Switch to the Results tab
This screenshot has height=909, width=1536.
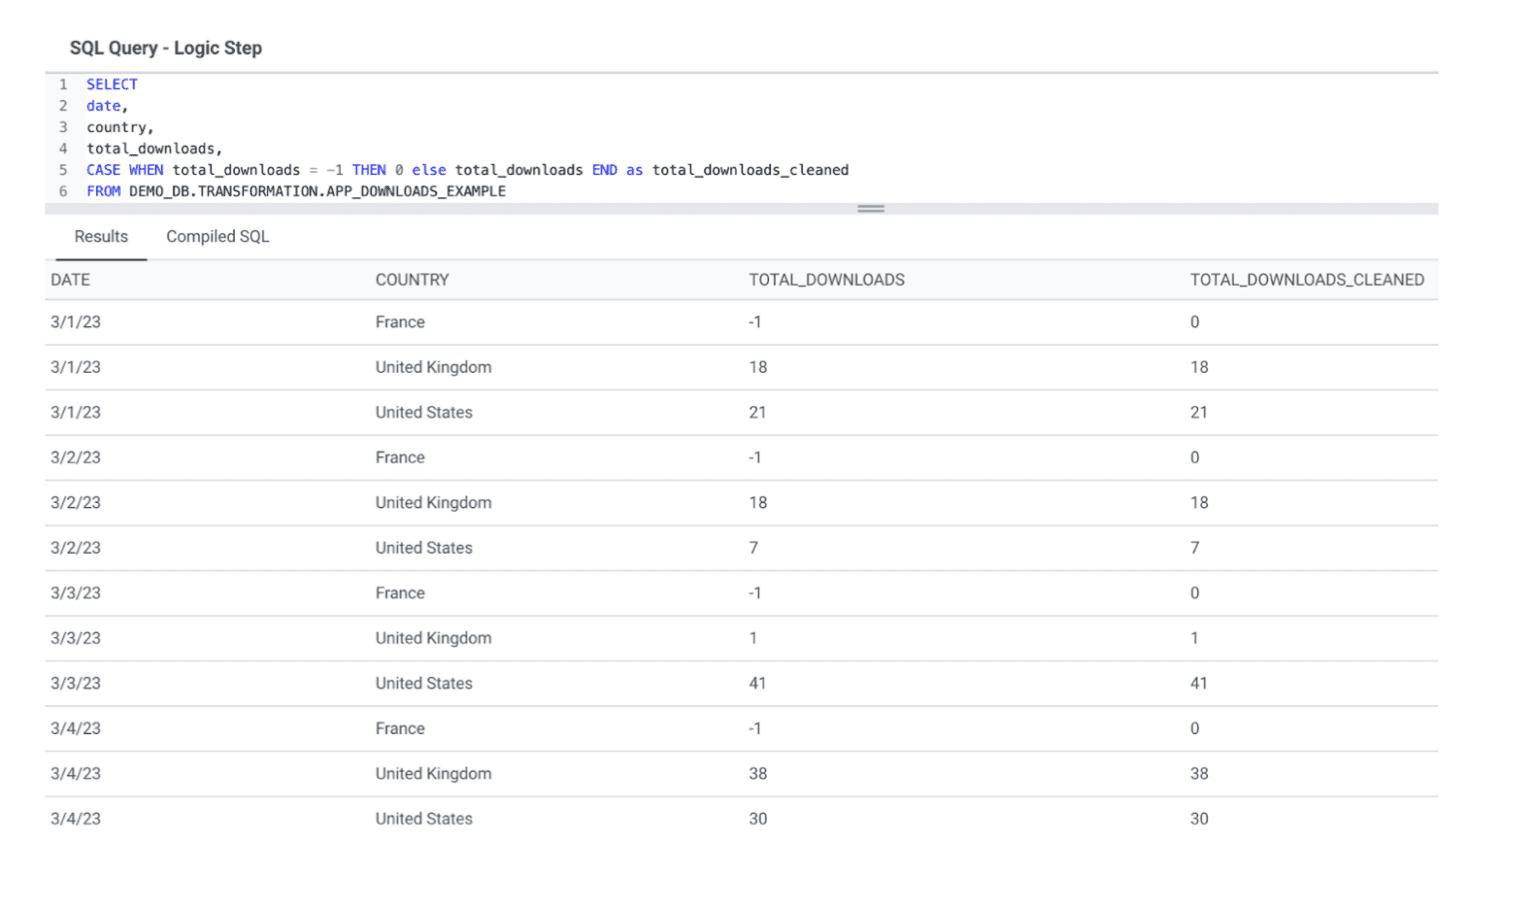coord(100,237)
